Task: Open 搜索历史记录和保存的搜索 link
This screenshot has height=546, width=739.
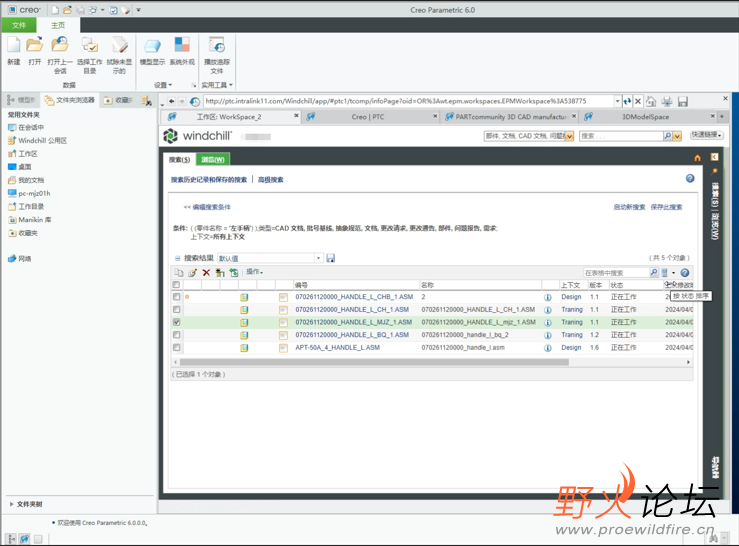Action: coord(209,180)
